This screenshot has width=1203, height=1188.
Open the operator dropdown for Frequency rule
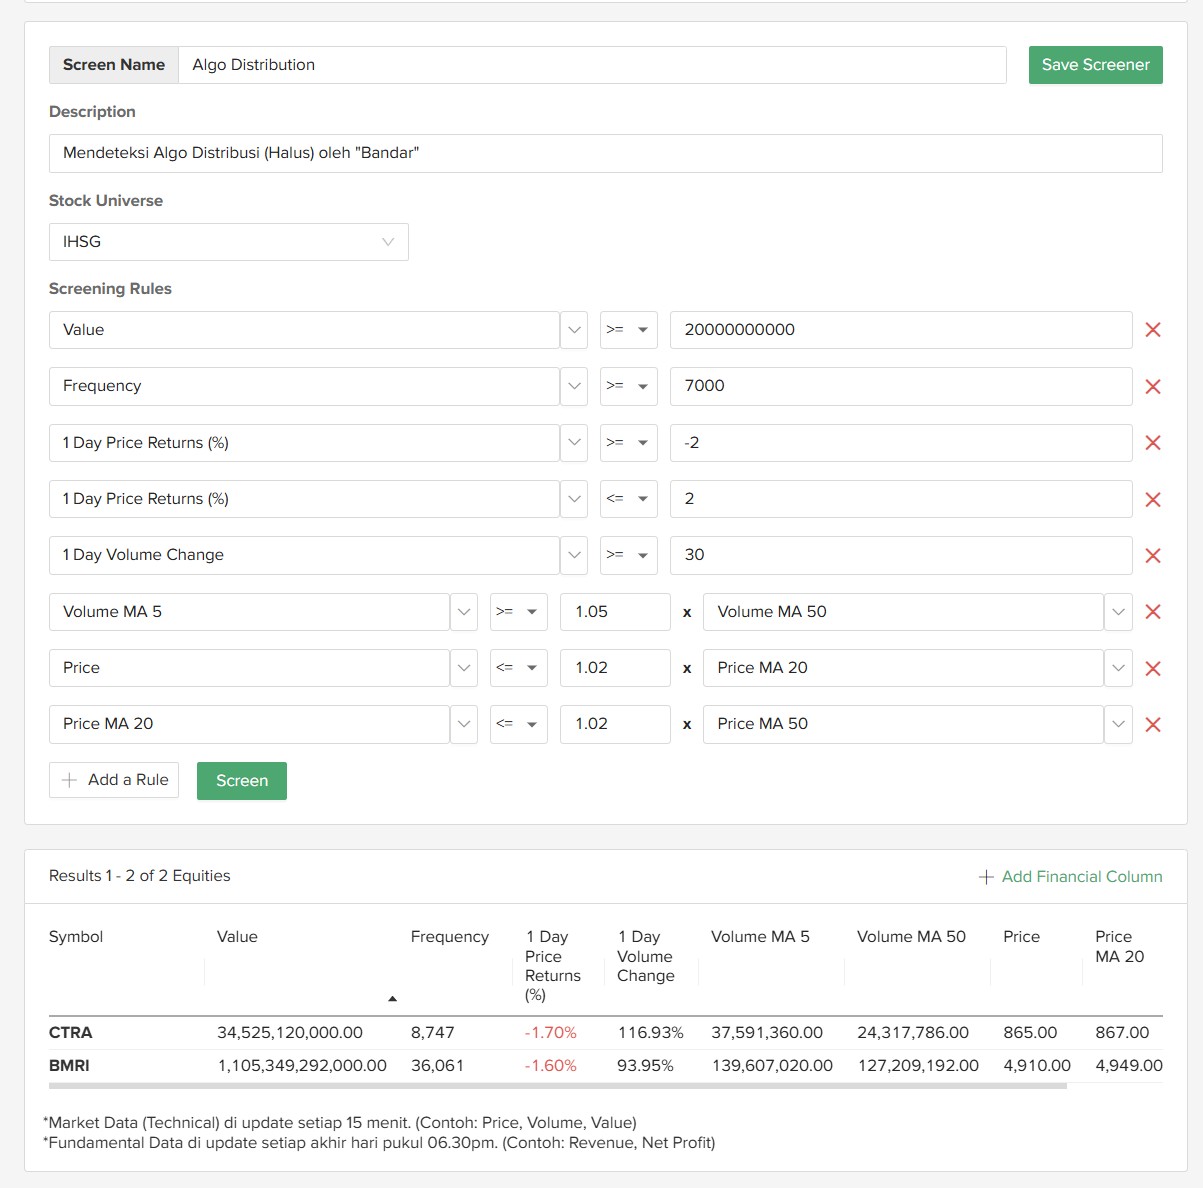pos(628,386)
